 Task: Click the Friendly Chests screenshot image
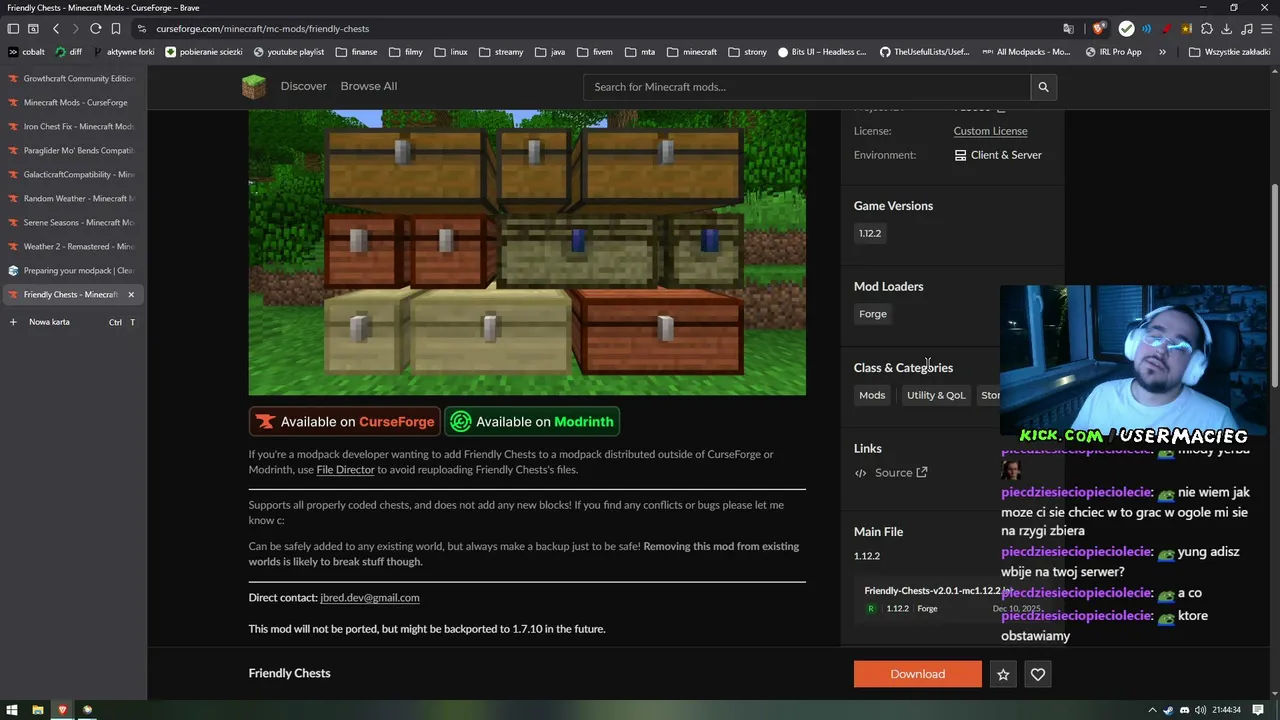click(x=527, y=252)
